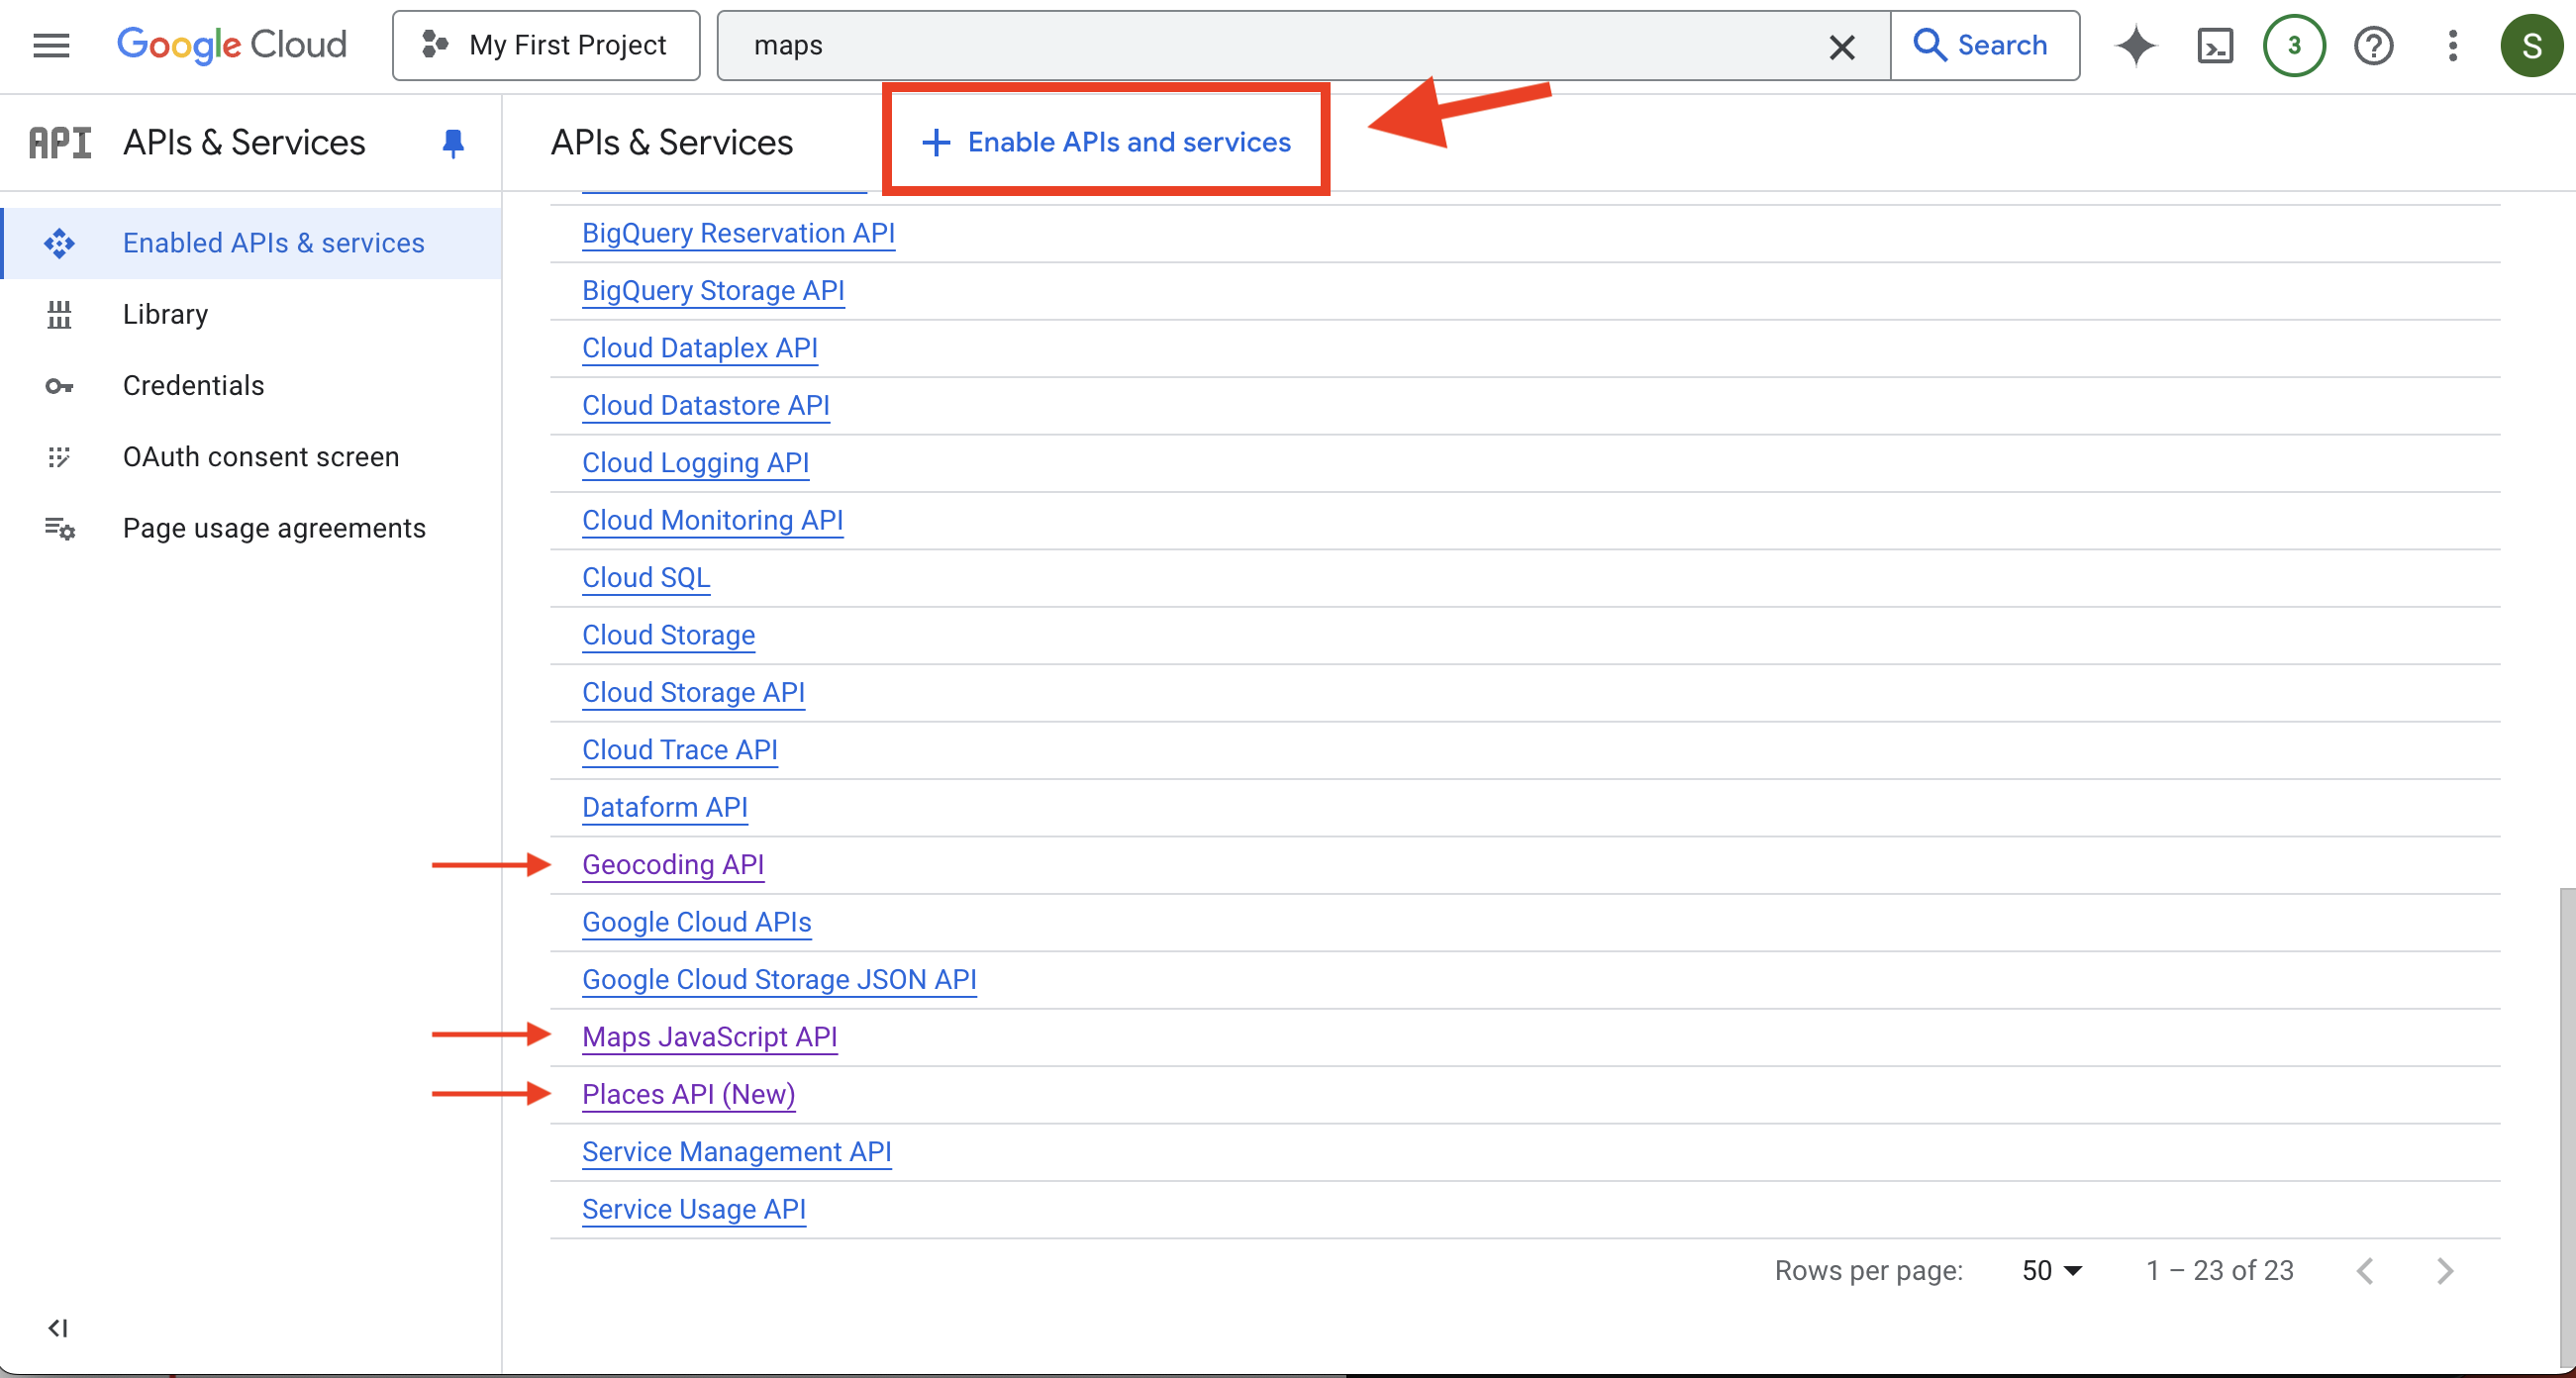The width and height of the screenshot is (2576, 1378).
Task: Open notifications badge showing 3
Action: pos(2293,45)
